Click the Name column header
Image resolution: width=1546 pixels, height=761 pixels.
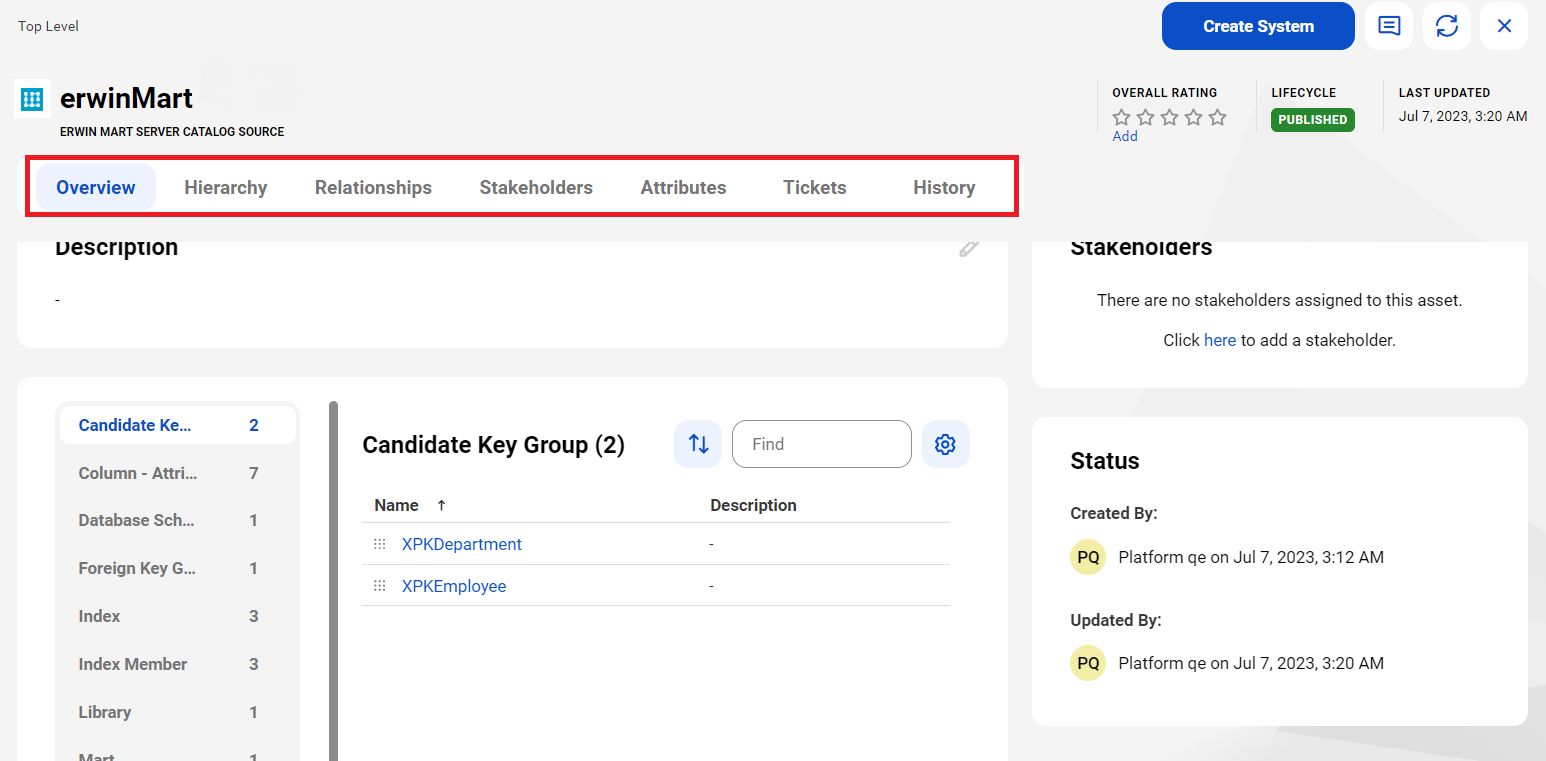click(396, 505)
